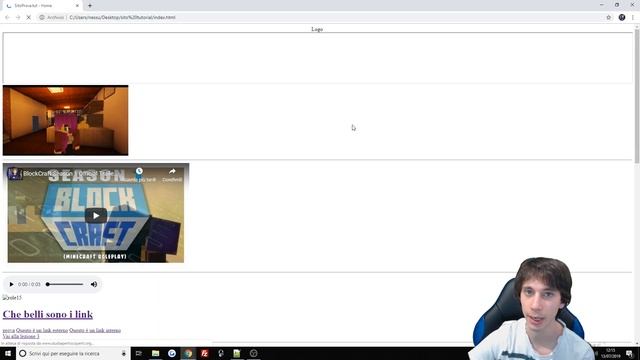Play the audio player
This screenshot has height=360, width=640.
11,284
